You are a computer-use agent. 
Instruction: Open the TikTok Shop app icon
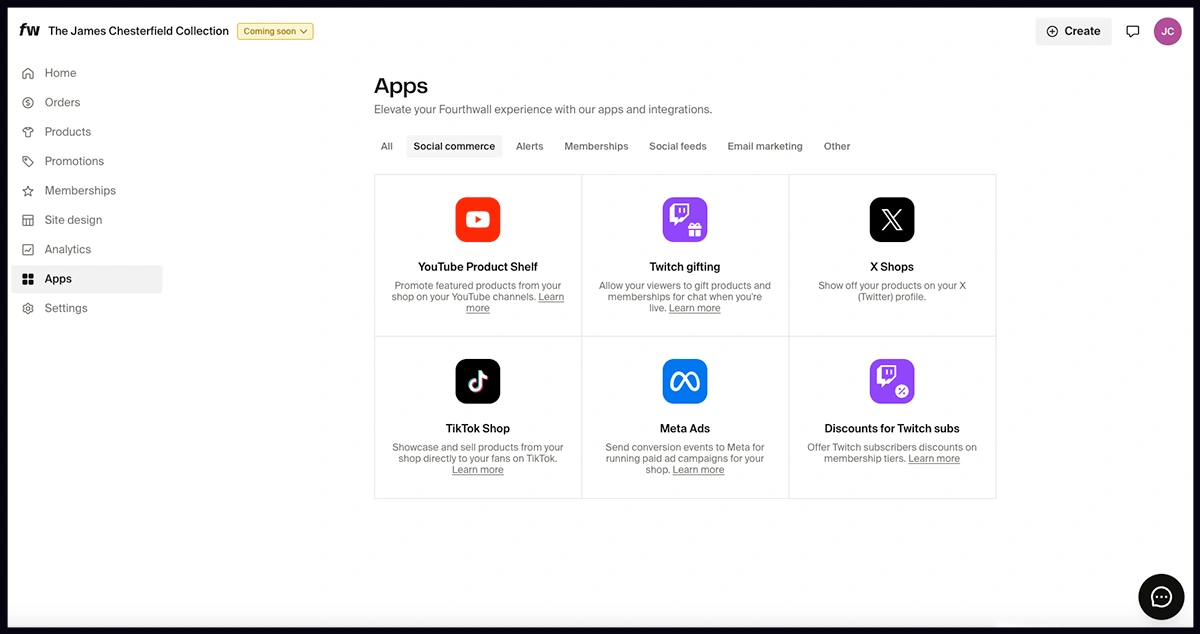tap(477, 381)
